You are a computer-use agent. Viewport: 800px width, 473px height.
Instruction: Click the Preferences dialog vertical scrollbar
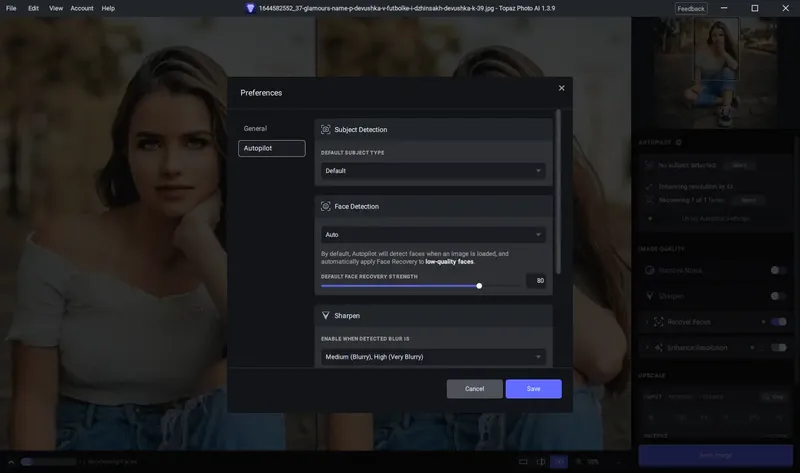click(x=558, y=192)
